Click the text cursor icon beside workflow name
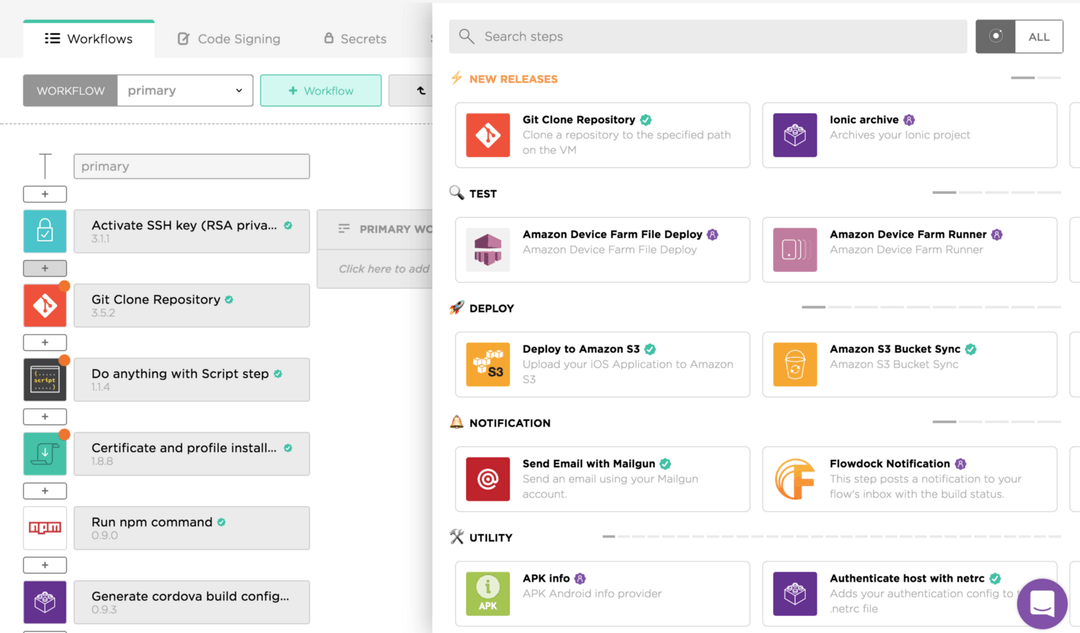The width and height of the screenshot is (1080, 633). (45, 166)
